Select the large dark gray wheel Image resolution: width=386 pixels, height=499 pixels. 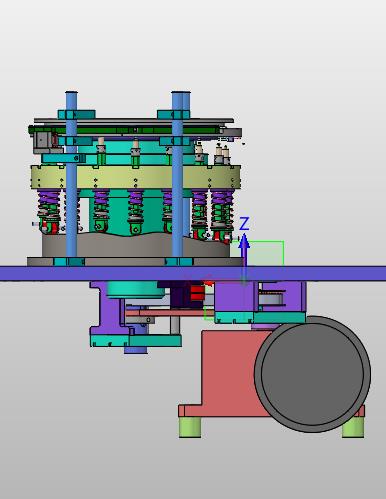point(312,374)
